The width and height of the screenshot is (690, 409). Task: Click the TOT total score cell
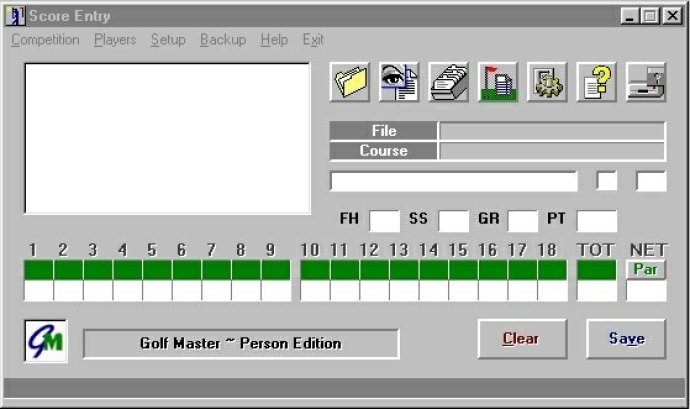(597, 291)
